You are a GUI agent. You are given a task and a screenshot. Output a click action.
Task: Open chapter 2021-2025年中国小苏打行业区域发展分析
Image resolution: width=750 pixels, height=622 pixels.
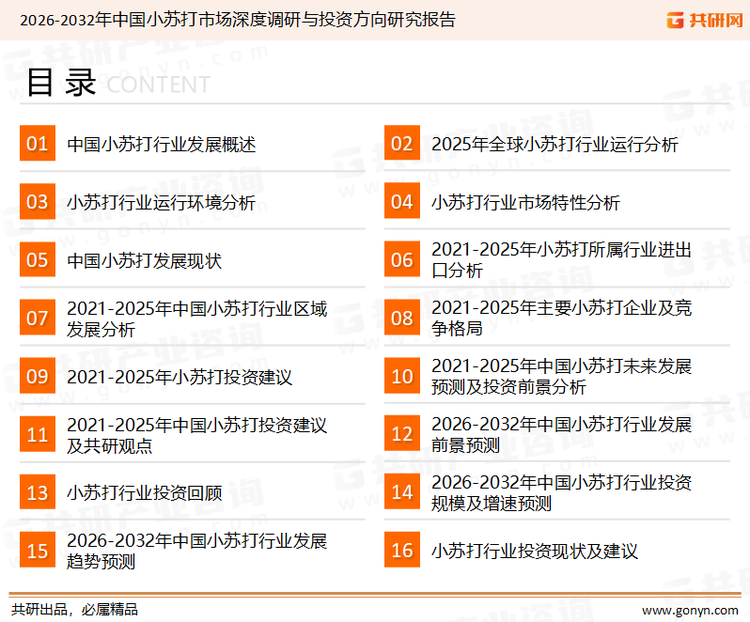pyautogui.click(x=197, y=319)
